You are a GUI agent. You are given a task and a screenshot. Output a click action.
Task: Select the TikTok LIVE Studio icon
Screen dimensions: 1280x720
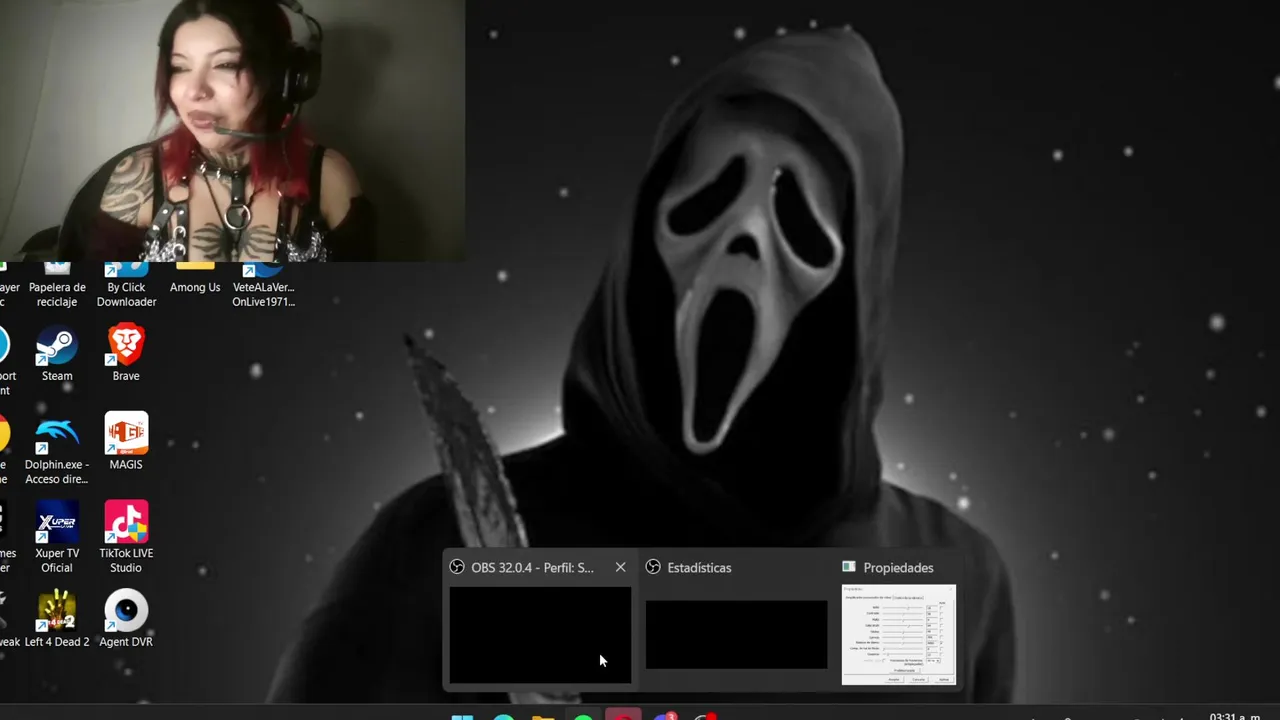[126, 538]
